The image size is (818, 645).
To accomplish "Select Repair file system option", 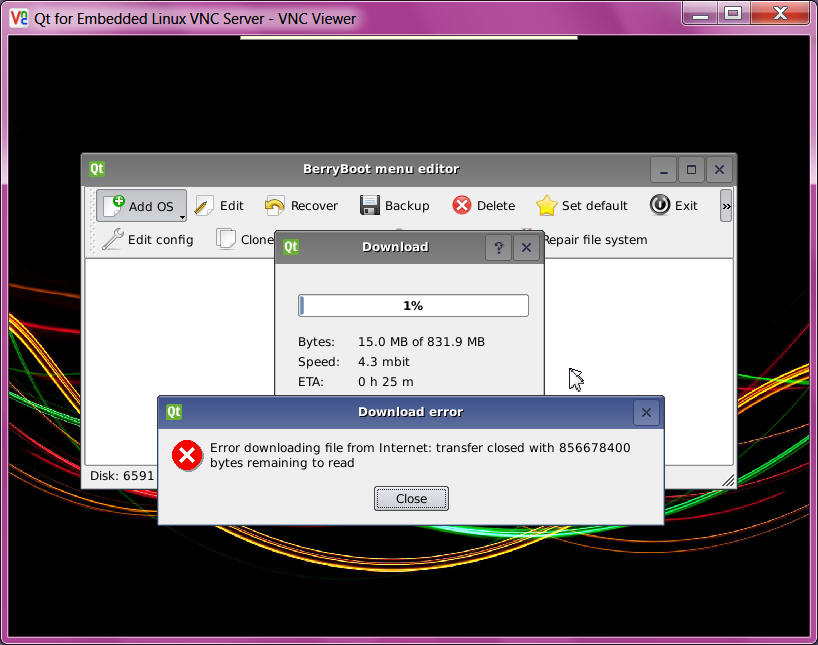I will point(594,240).
